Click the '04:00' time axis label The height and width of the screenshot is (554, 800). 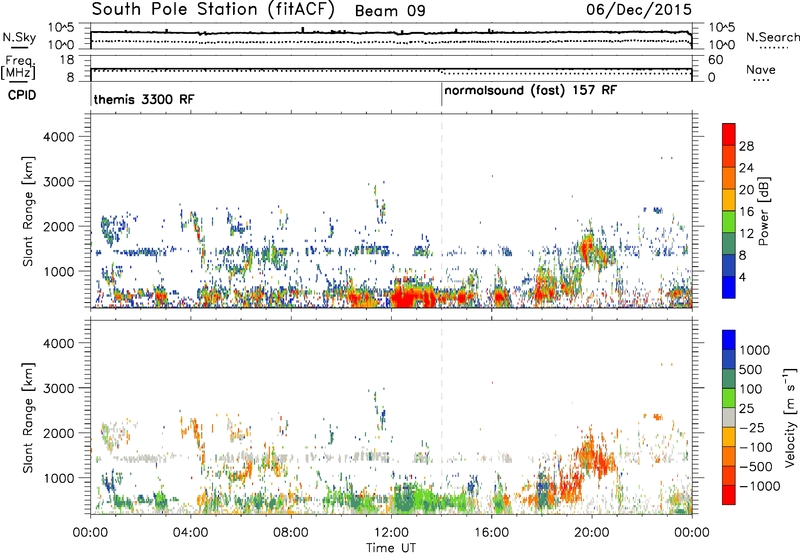191,533
